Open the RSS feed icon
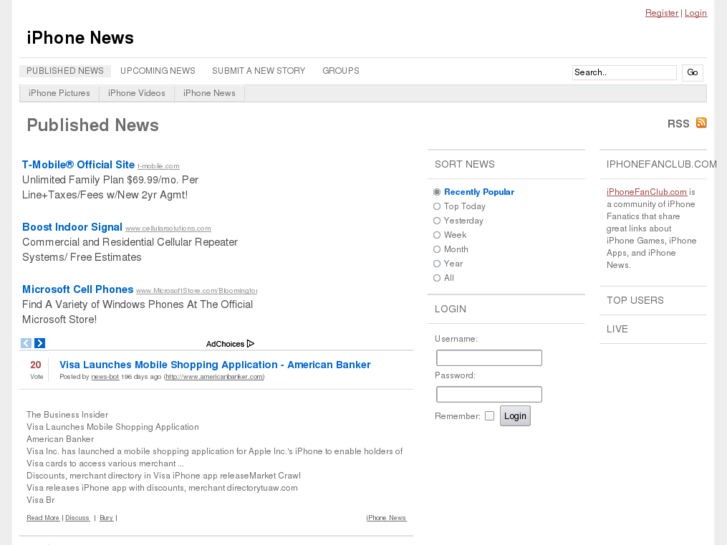 (x=701, y=123)
